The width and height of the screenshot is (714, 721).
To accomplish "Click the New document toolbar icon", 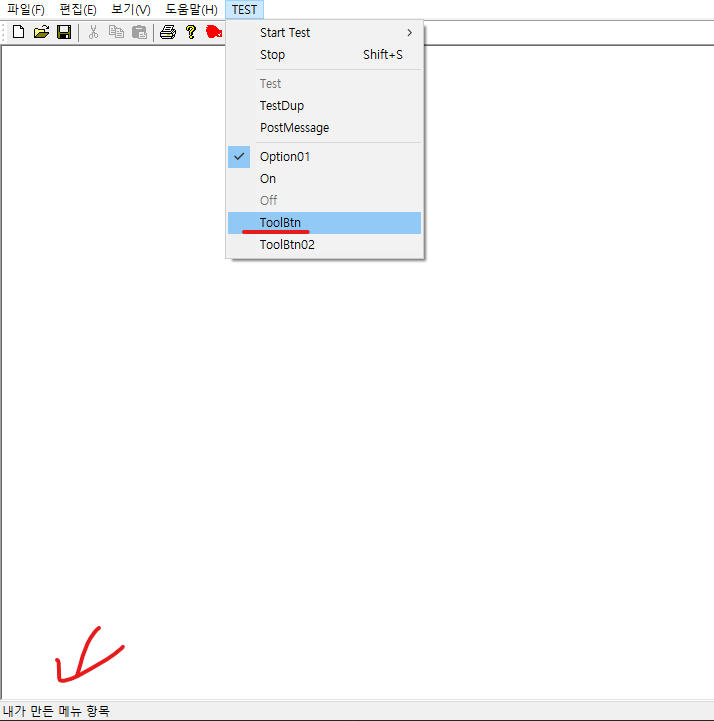I will [18, 32].
